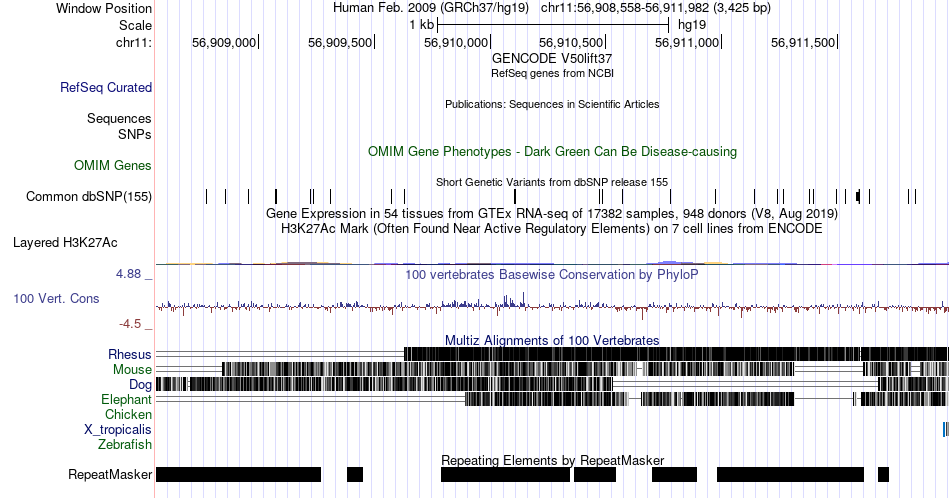Click the chr11: ruler label
950x498 pixels.
(x=134, y=42)
